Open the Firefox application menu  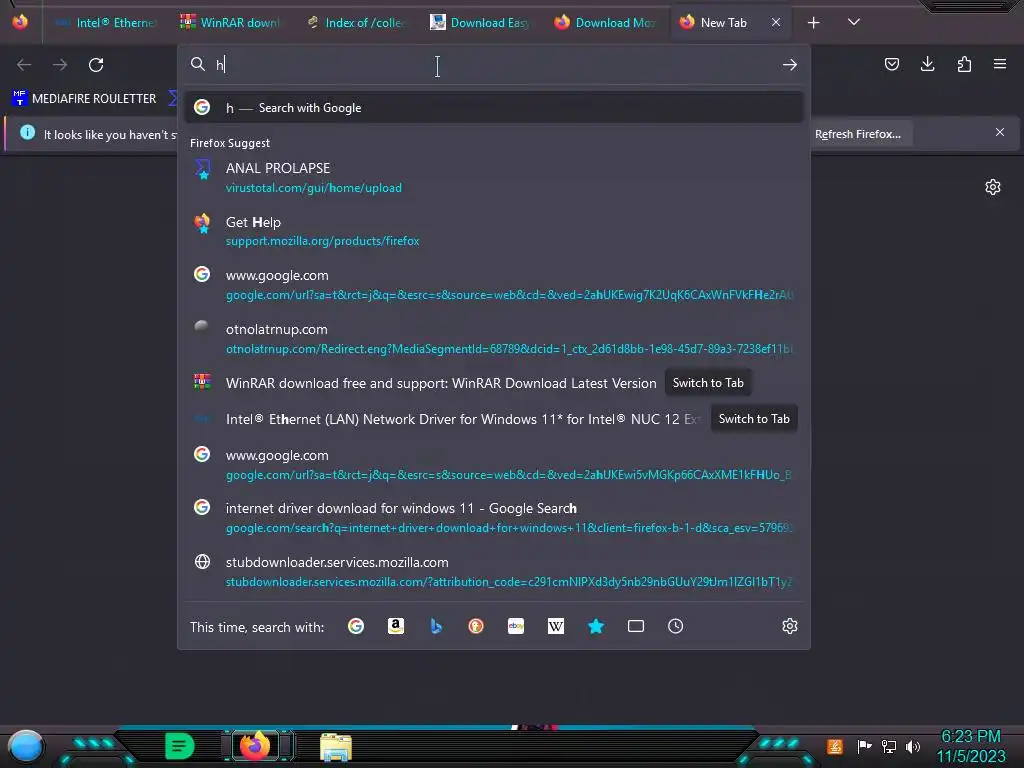(1000, 64)
